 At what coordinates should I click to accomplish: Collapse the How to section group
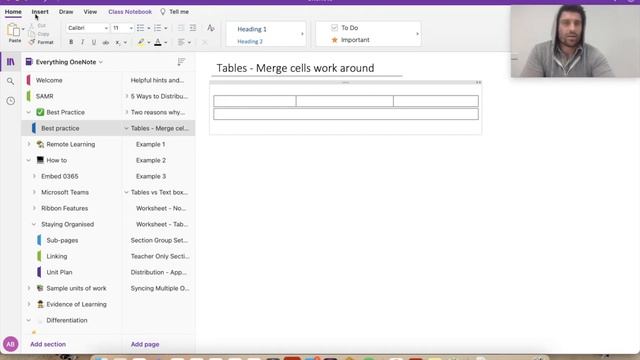tap(29, 160)
